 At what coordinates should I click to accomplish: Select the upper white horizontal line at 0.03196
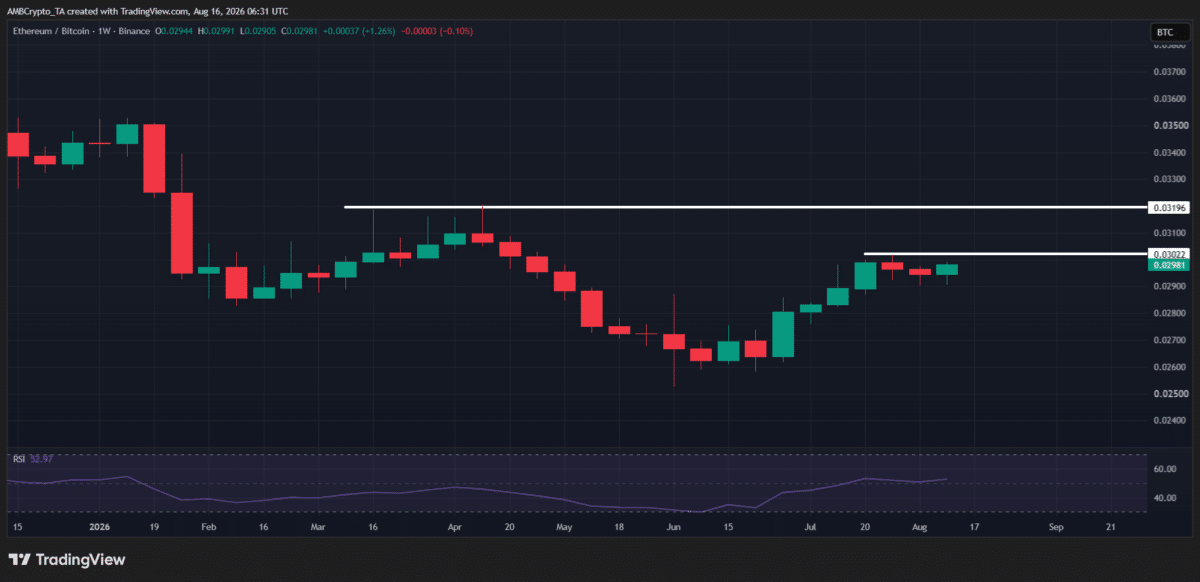pos(744,207)
